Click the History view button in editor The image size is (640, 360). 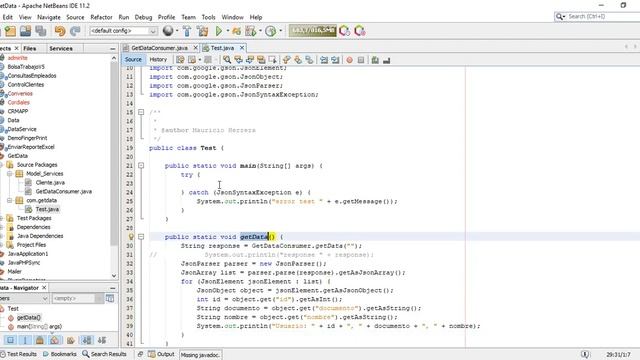[x=158, y=60]
